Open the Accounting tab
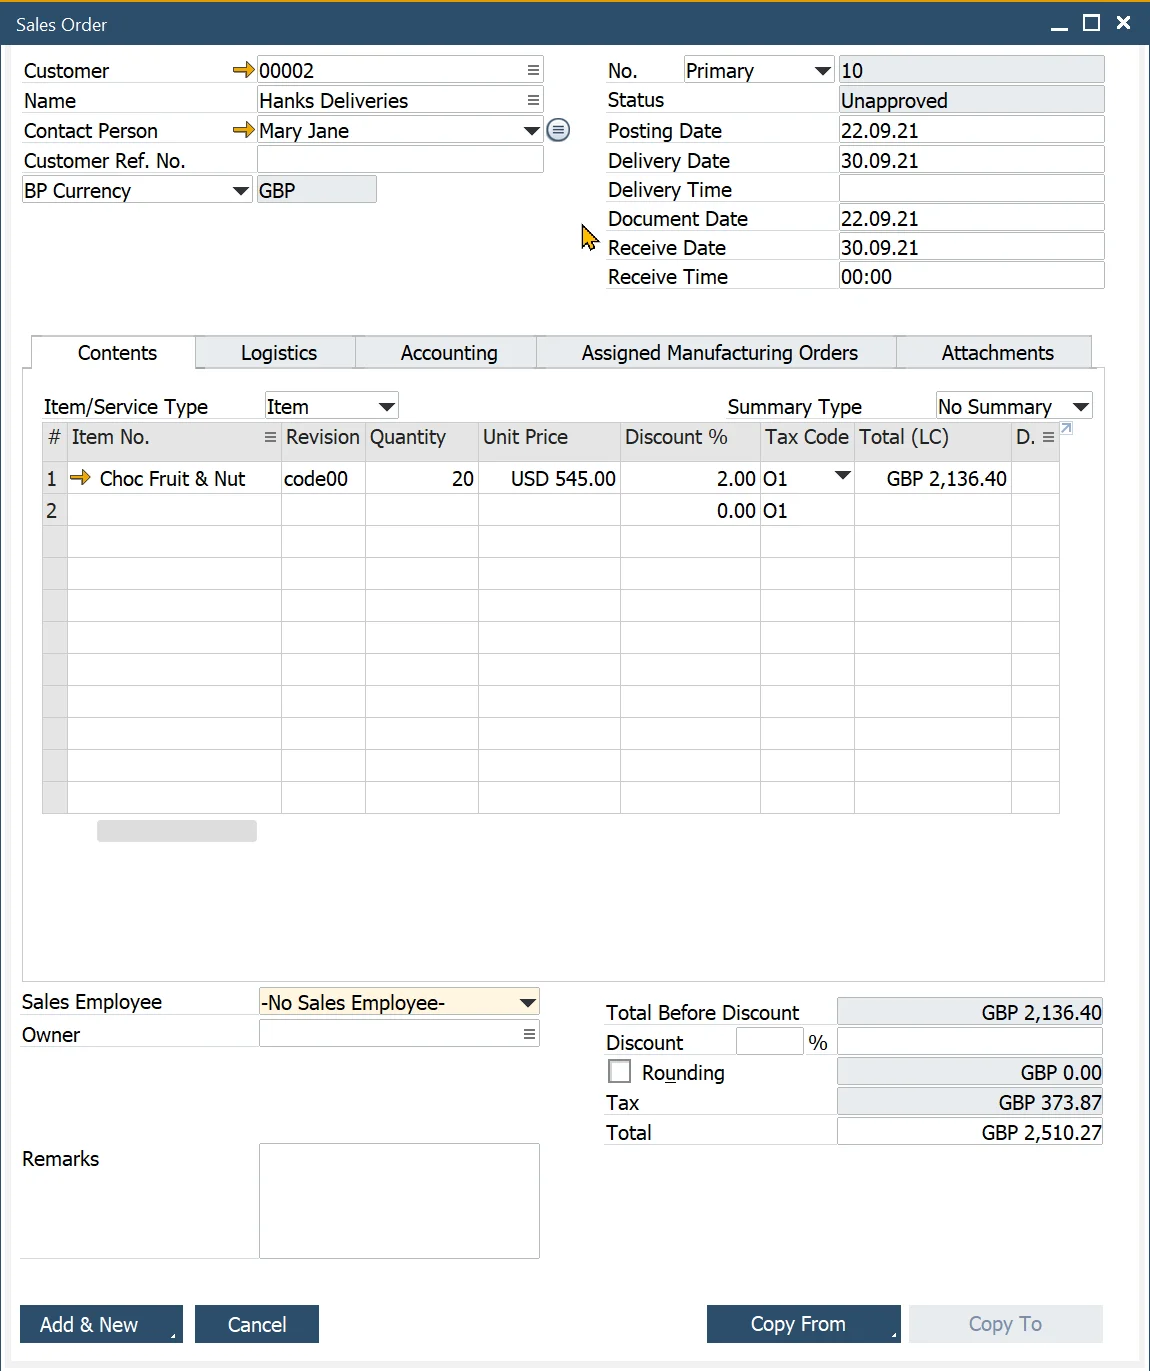 pos(448,353)
